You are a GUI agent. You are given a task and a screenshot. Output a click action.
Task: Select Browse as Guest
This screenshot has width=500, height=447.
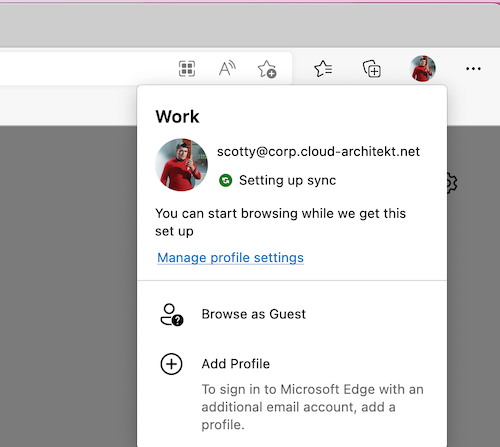pyautogui.click(x=292, y=314)
